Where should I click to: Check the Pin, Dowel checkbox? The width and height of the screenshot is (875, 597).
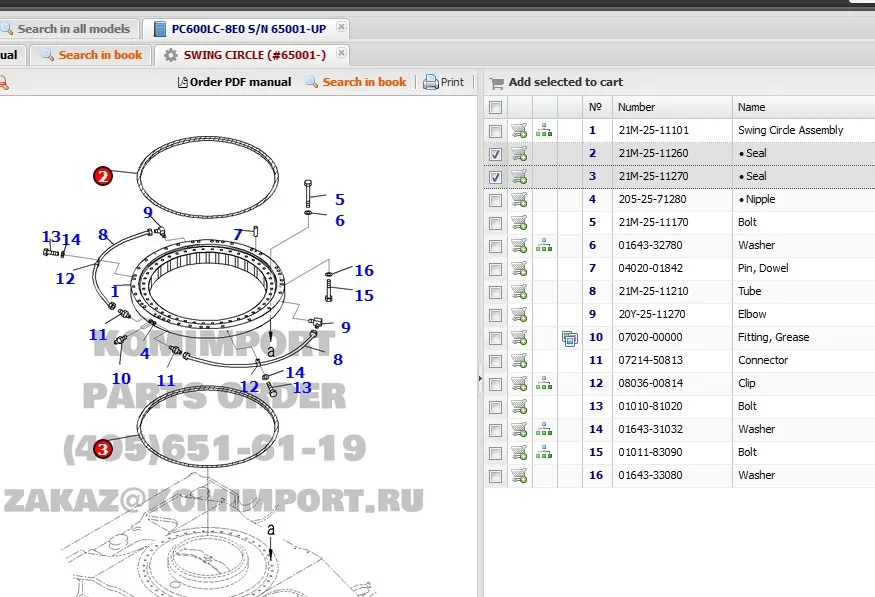click(x=495, y=269)
